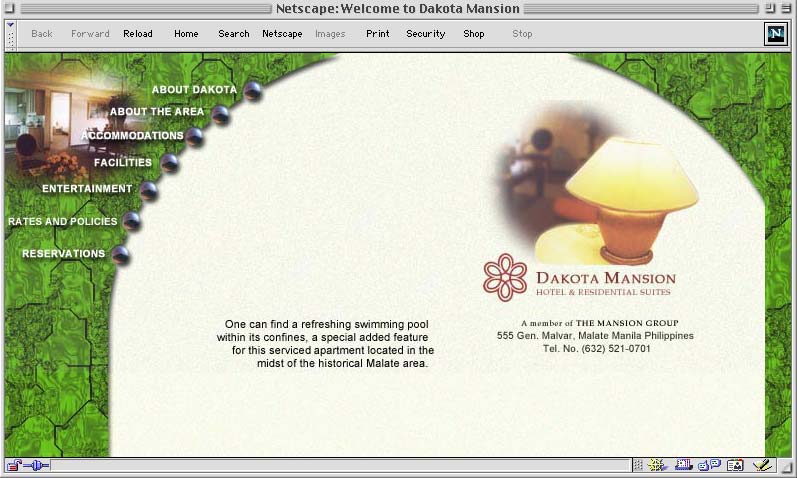Click the window zoom box in title bar
The image size is (797, 478).
(x=770, y=8)
